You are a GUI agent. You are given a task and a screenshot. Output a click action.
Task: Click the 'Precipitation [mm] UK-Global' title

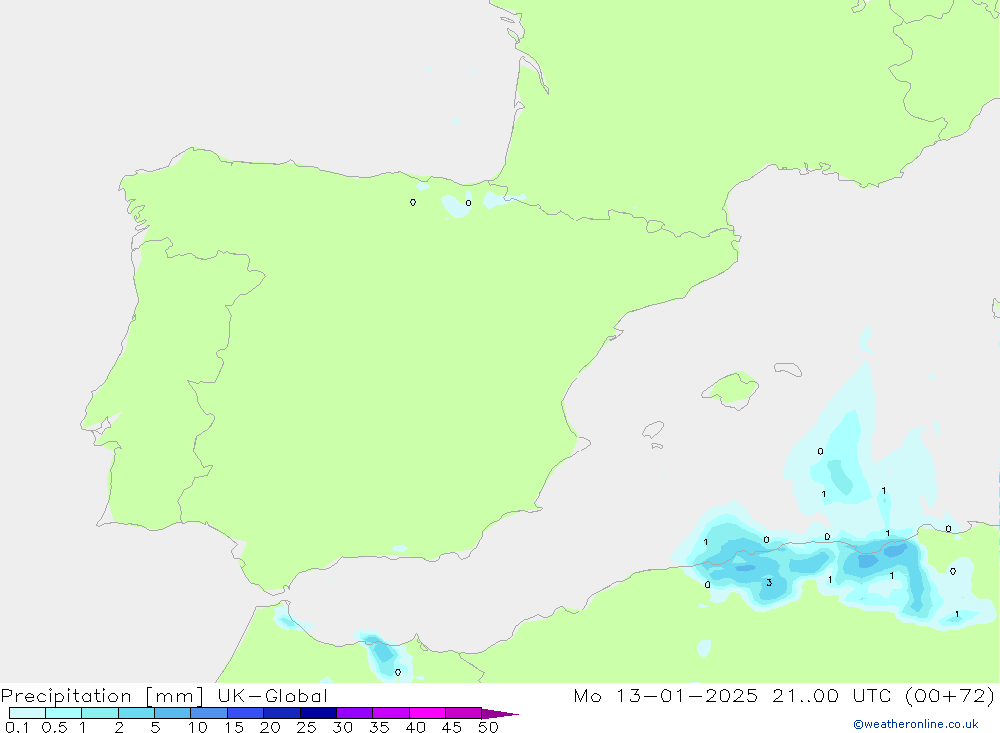pos(165,696)
